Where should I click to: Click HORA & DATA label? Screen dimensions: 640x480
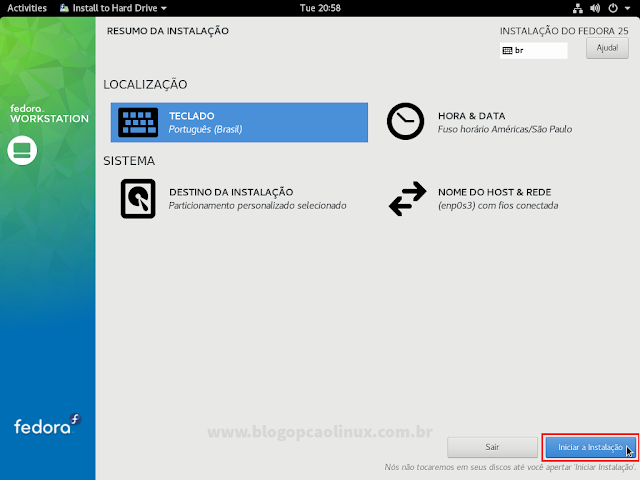(x=471, y=116)
